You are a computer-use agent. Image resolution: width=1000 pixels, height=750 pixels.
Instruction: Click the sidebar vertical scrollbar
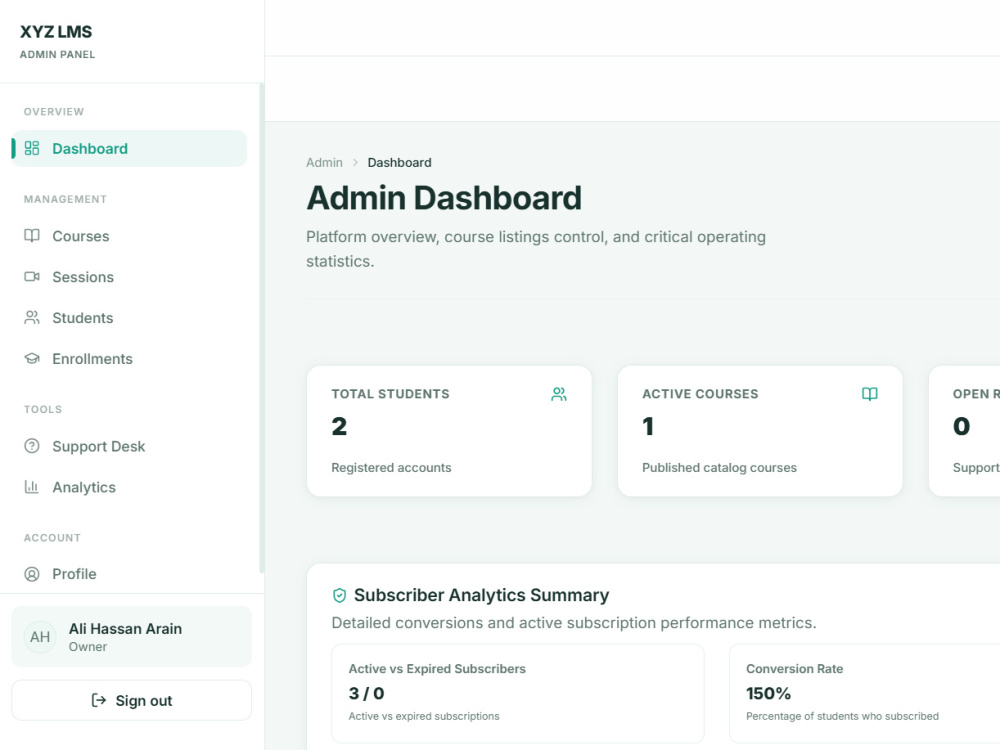[x=261, y=328]
